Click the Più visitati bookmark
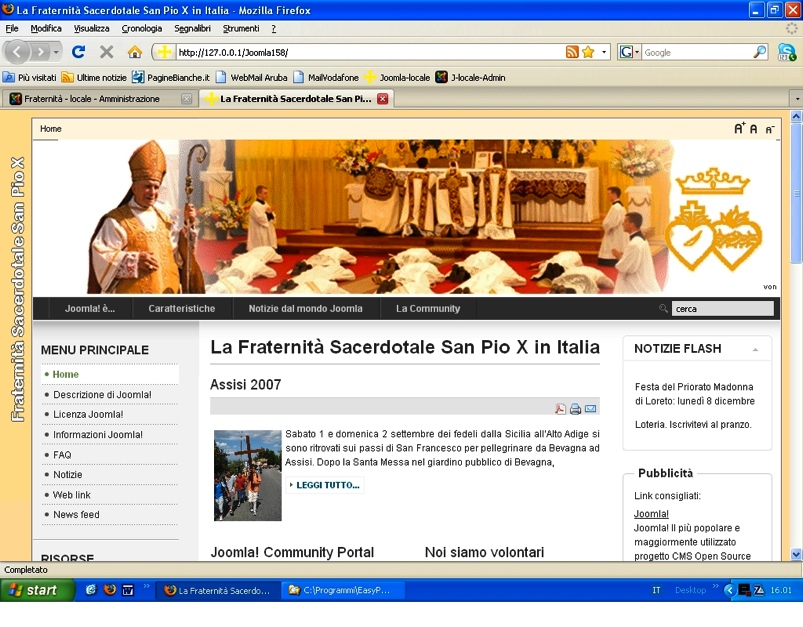This screenshot has height=627, width=803. (x=30, y=77)
